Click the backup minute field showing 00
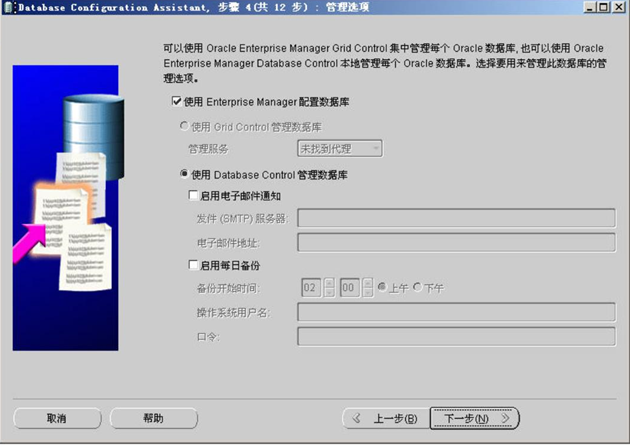 (350, 288)
